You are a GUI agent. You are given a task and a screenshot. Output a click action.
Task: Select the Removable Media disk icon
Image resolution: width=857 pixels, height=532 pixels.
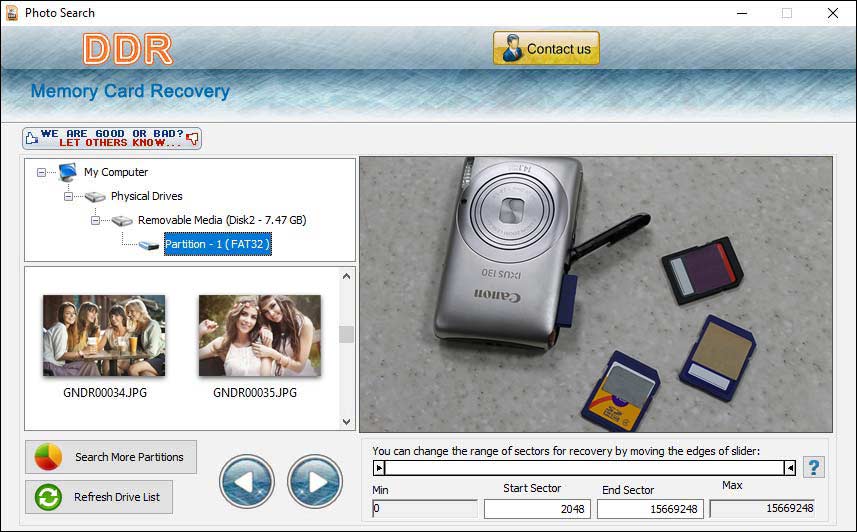122,220
